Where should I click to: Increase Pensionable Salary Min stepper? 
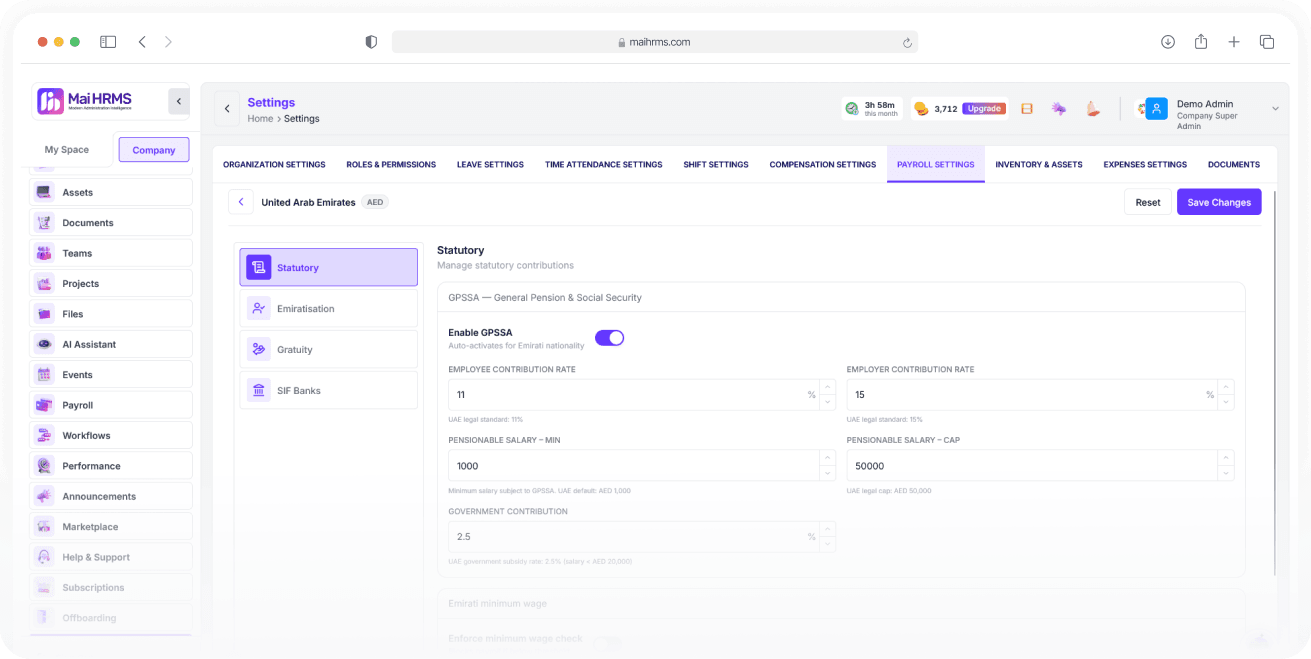click(827, 458)
